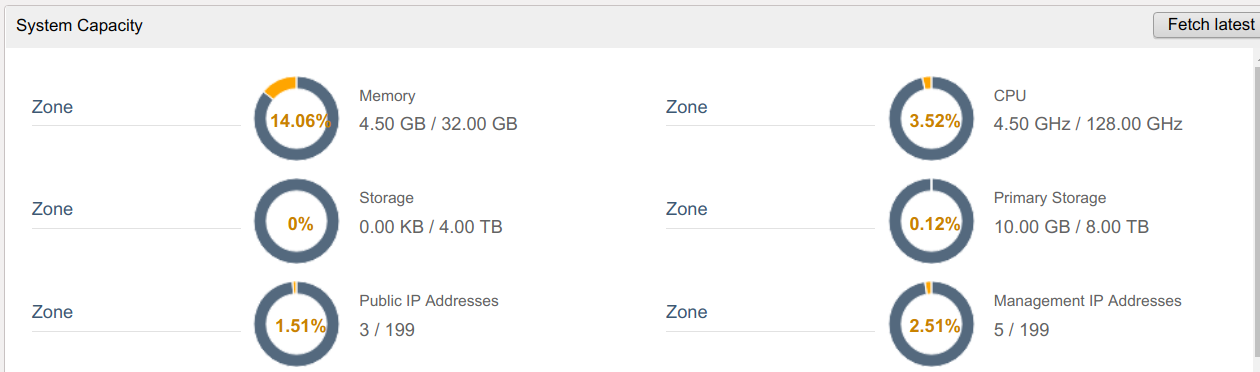The height and width of the screenshot is (372, 1260).
Task: Select the Public IP Addresses donut chart
Action: (297, 324)
